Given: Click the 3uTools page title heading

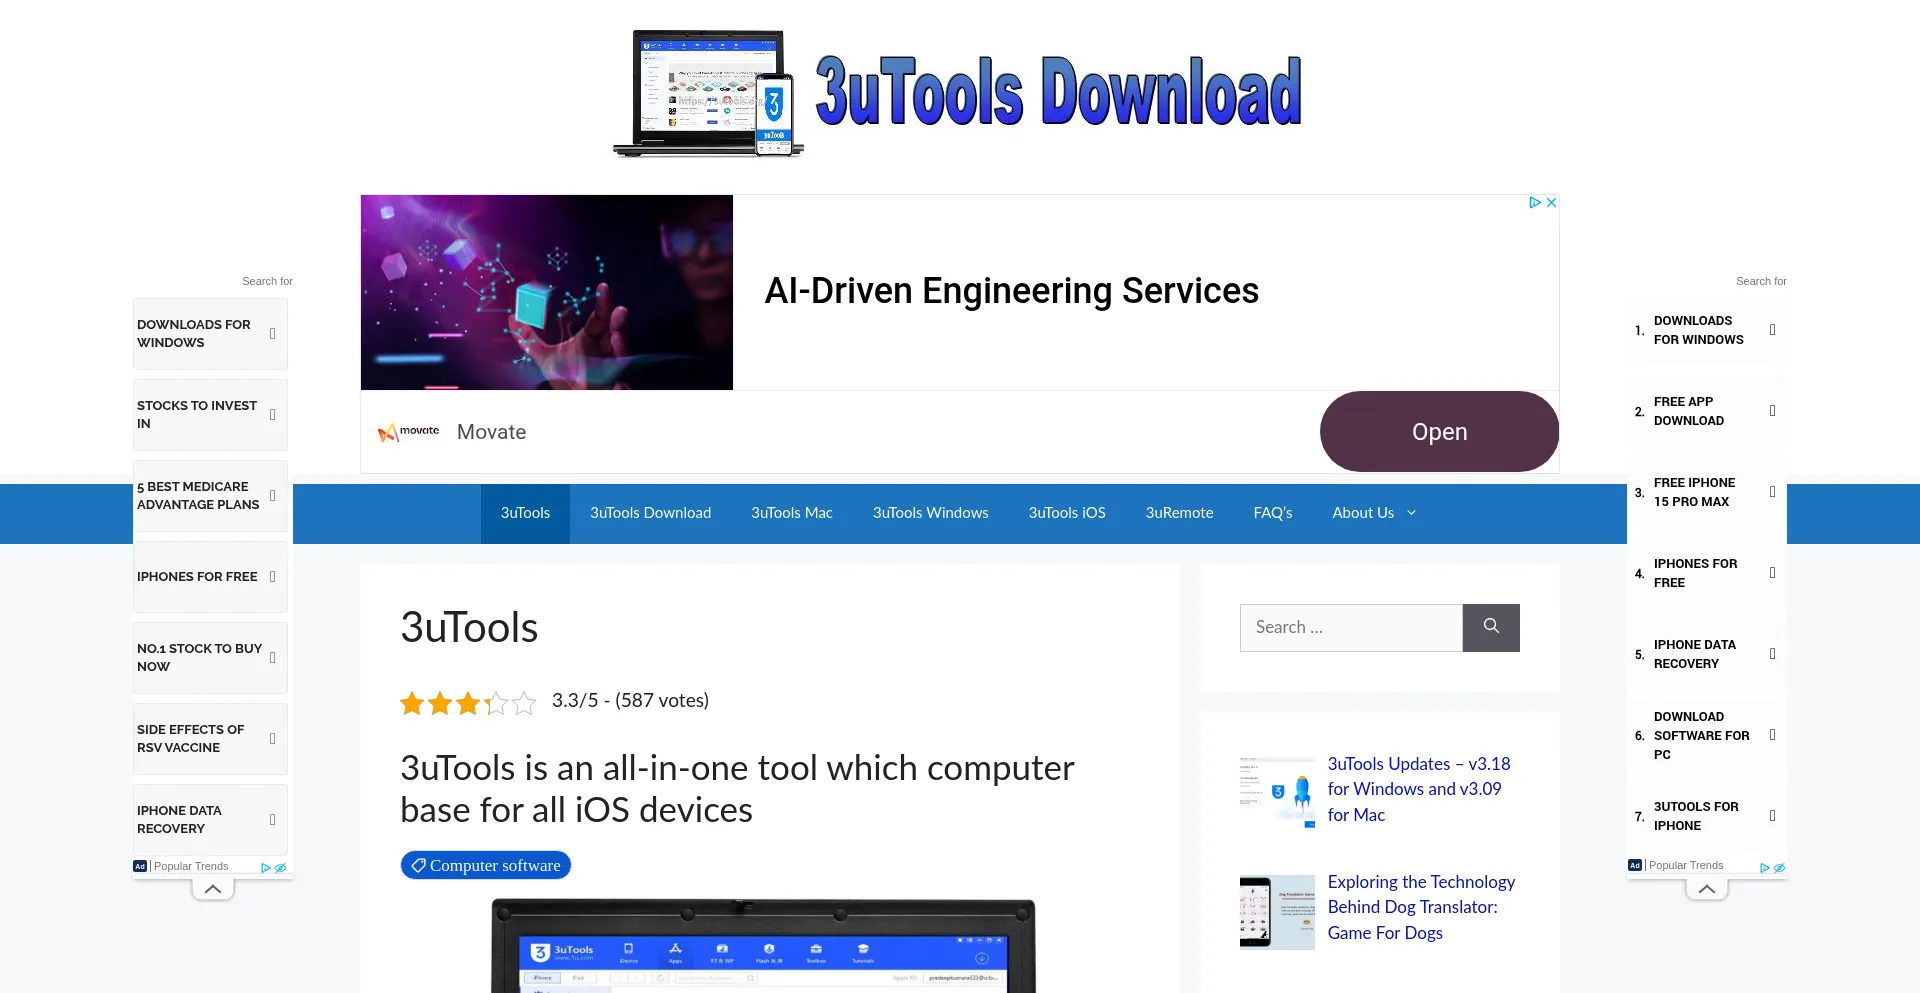Looking at the screenshot, I should pos(469,628).
